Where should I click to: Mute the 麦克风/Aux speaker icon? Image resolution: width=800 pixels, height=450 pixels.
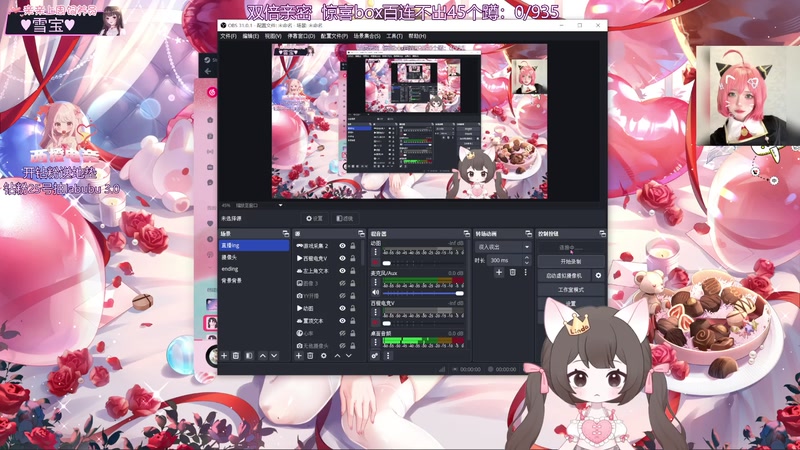click(376, 293)
